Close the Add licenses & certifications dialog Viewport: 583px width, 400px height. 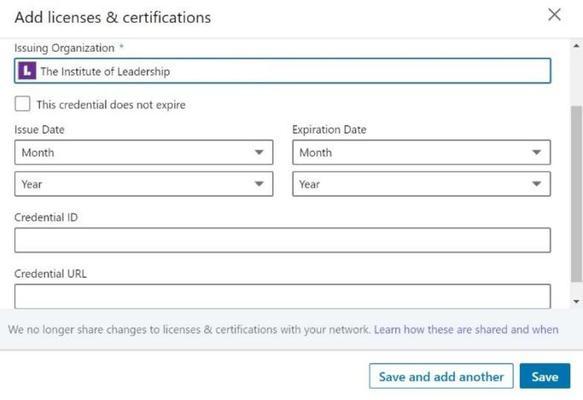pos(554,15)
